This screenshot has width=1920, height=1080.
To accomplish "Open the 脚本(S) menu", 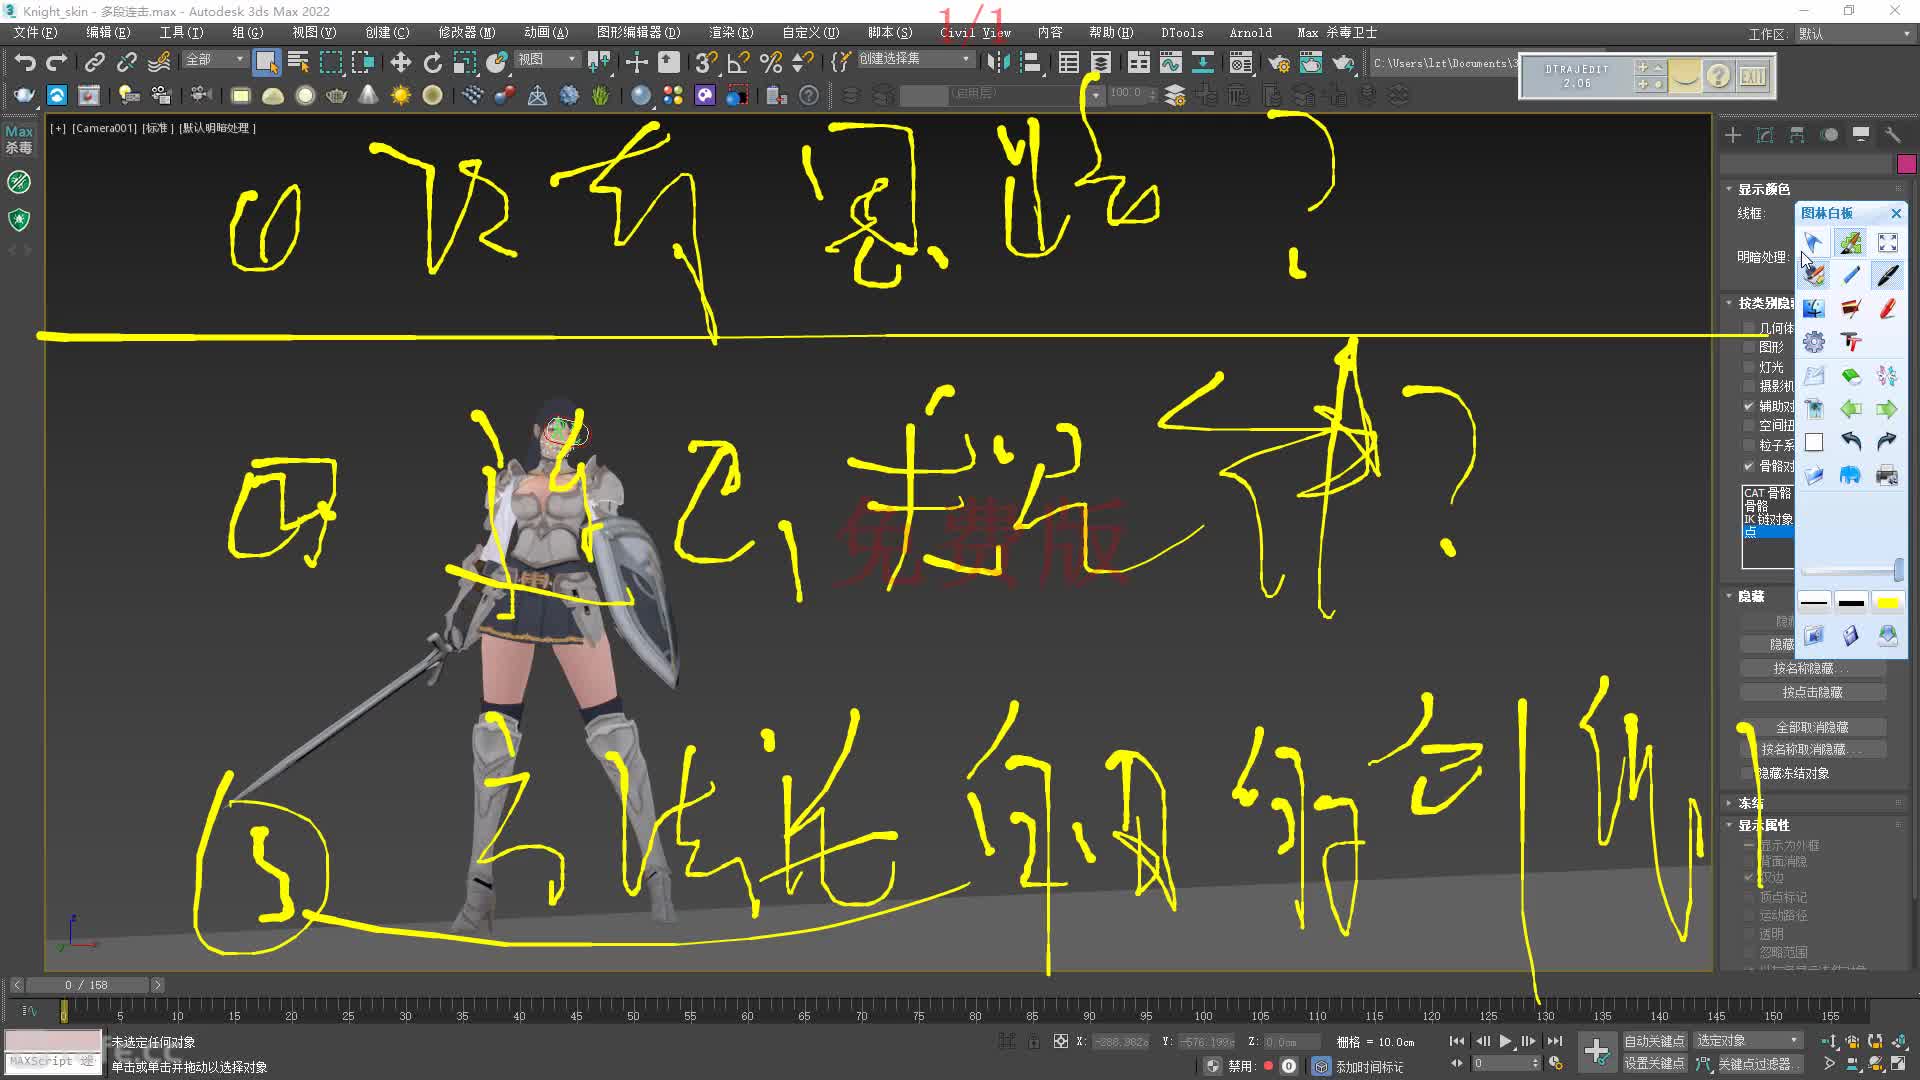I will (x=890, y=33).
